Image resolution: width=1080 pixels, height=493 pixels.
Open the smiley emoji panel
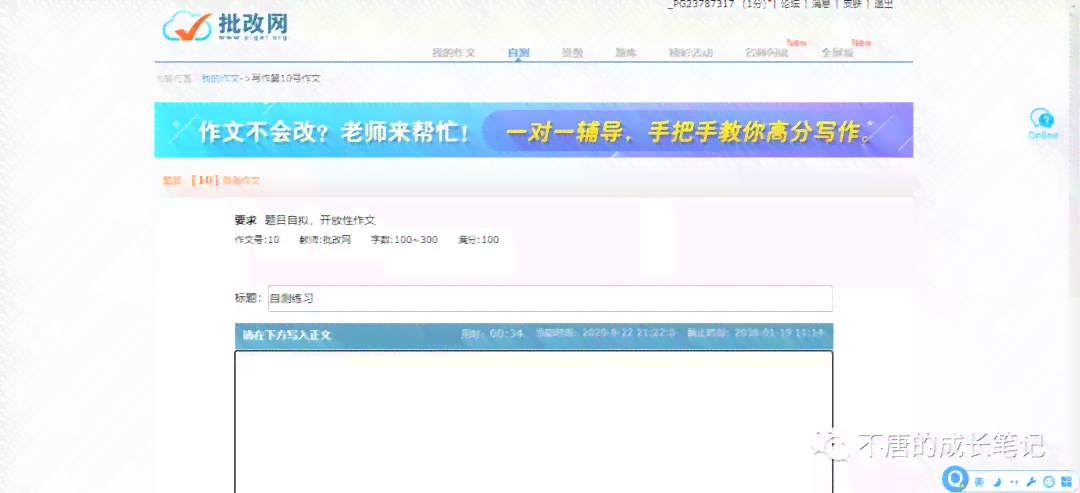click(1049, 481)
